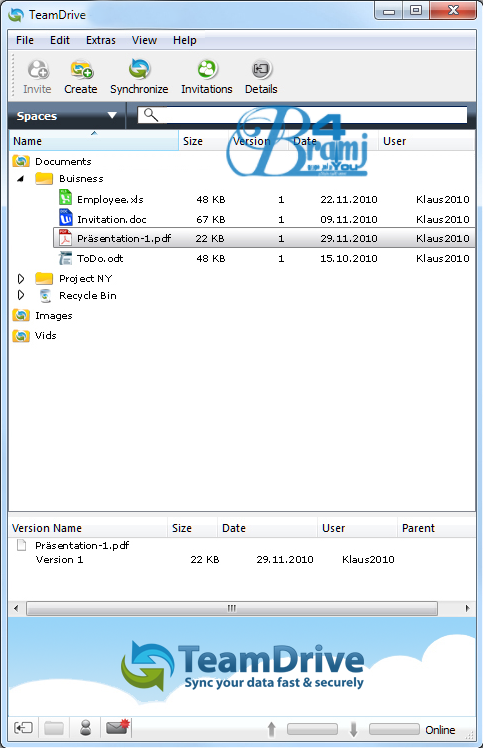Open the Extras menu
The image size is (483, 748).
tap(101, 40)
